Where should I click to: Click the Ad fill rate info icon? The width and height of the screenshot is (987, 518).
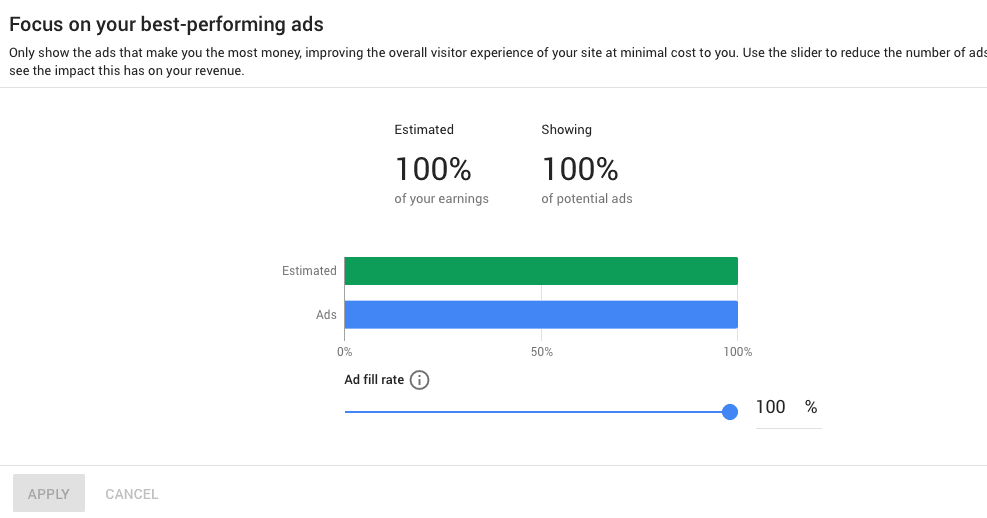click(x=420, y=380)
